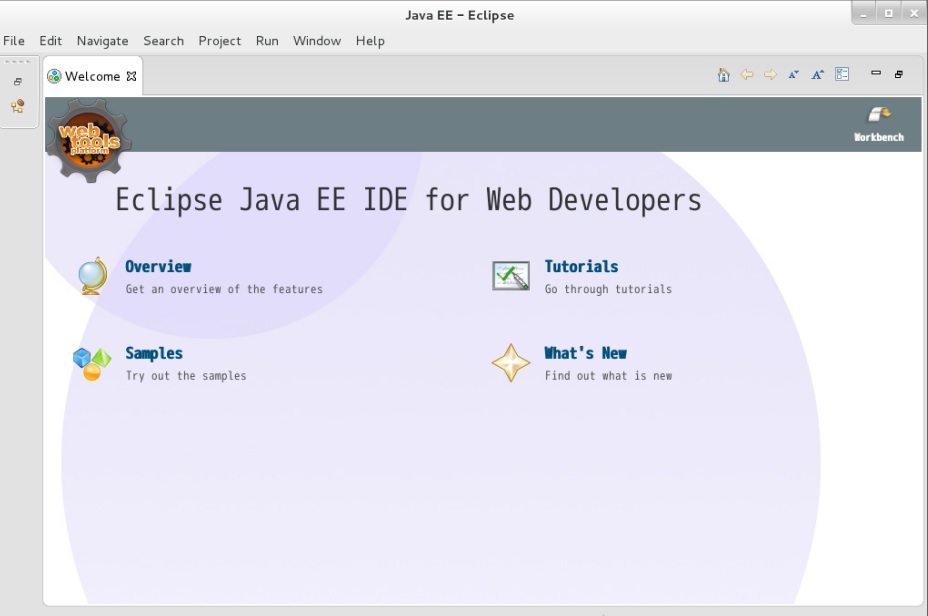Viewport: 928px width, 616px height.
Task: Select the Welcome tab
Action: point(91,76)
